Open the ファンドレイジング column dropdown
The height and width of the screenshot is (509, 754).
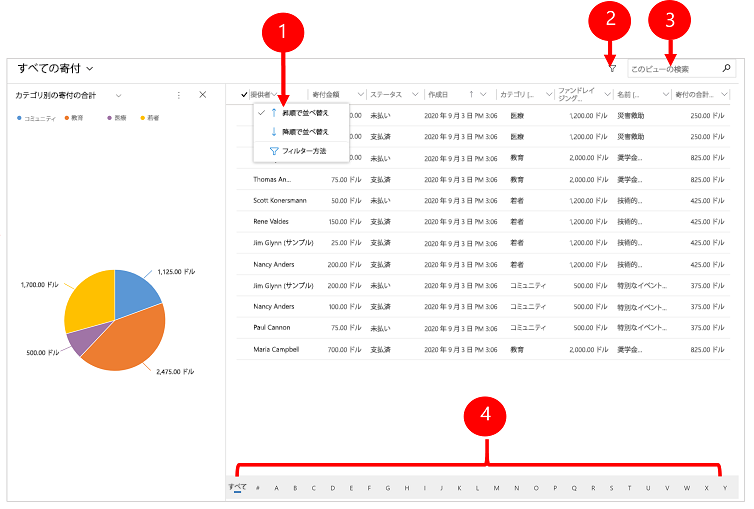pyautogui.click(x=607, y=94)
